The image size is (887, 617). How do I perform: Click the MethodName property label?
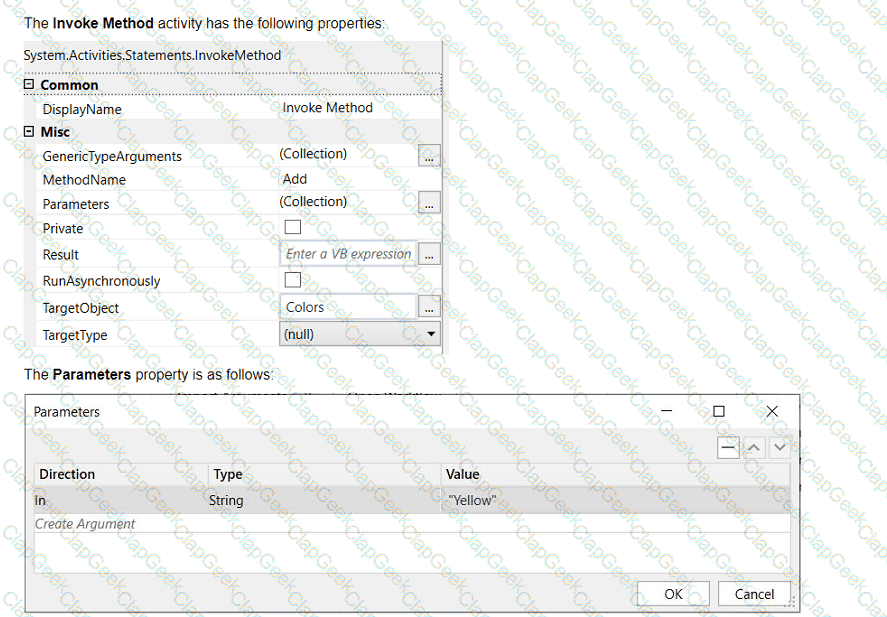84,180
